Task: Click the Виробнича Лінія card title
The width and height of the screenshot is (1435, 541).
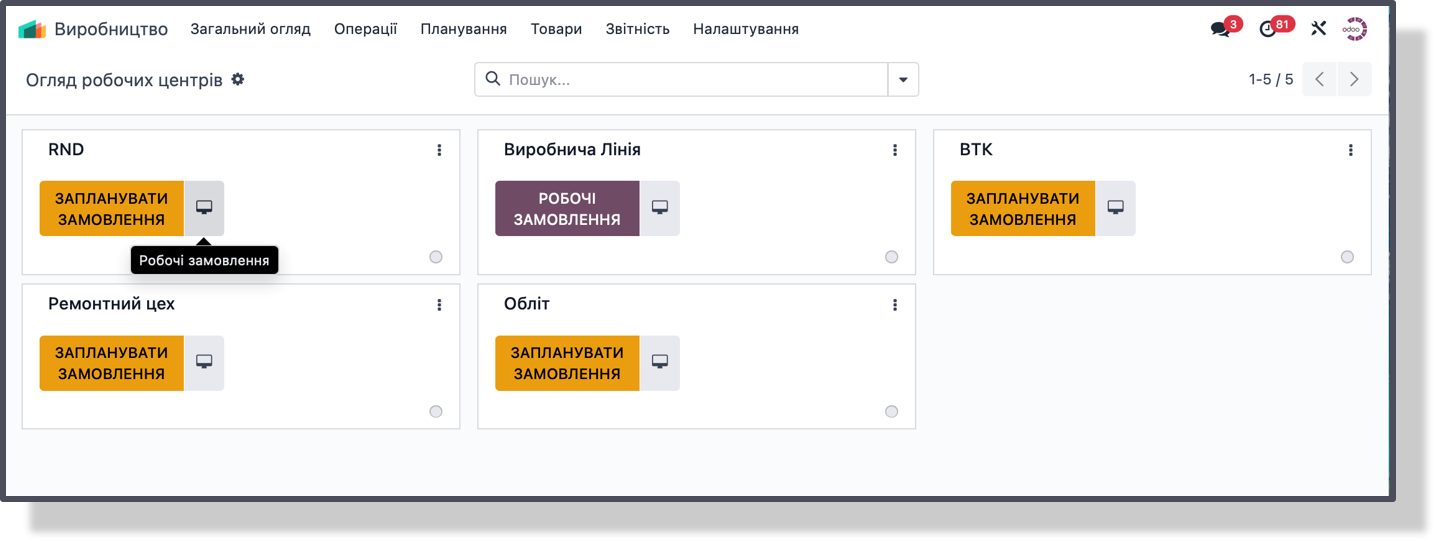Action: [572, 150]
